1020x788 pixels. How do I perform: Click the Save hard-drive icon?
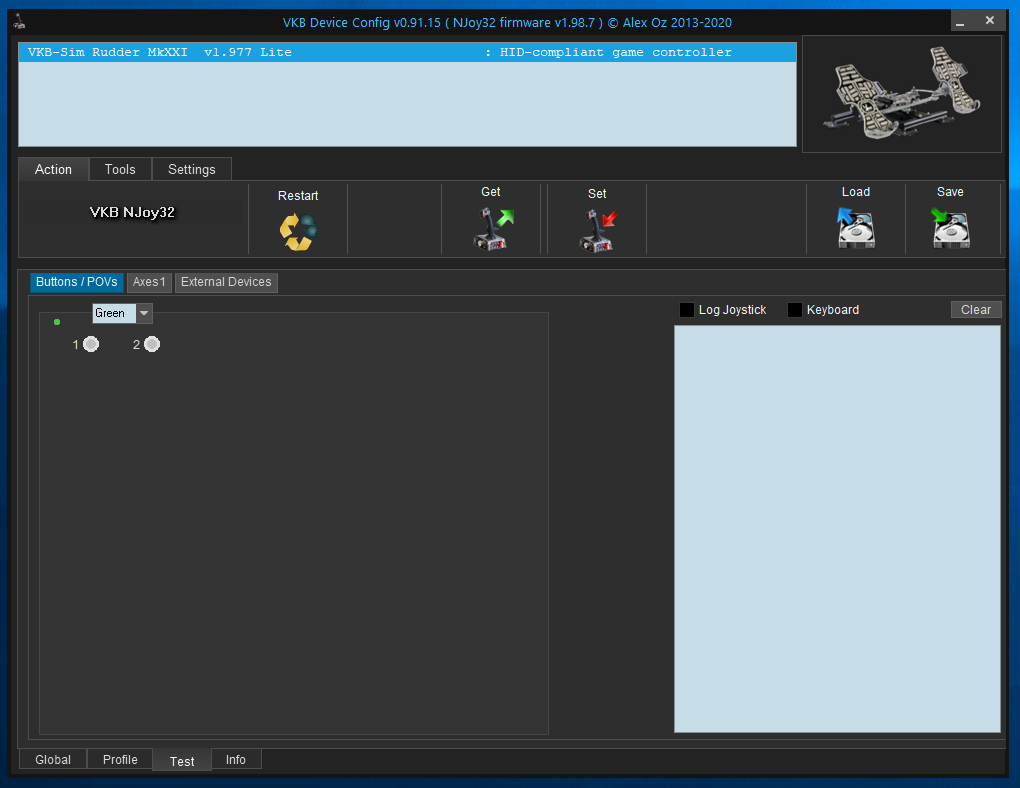(x=950, y=227)
